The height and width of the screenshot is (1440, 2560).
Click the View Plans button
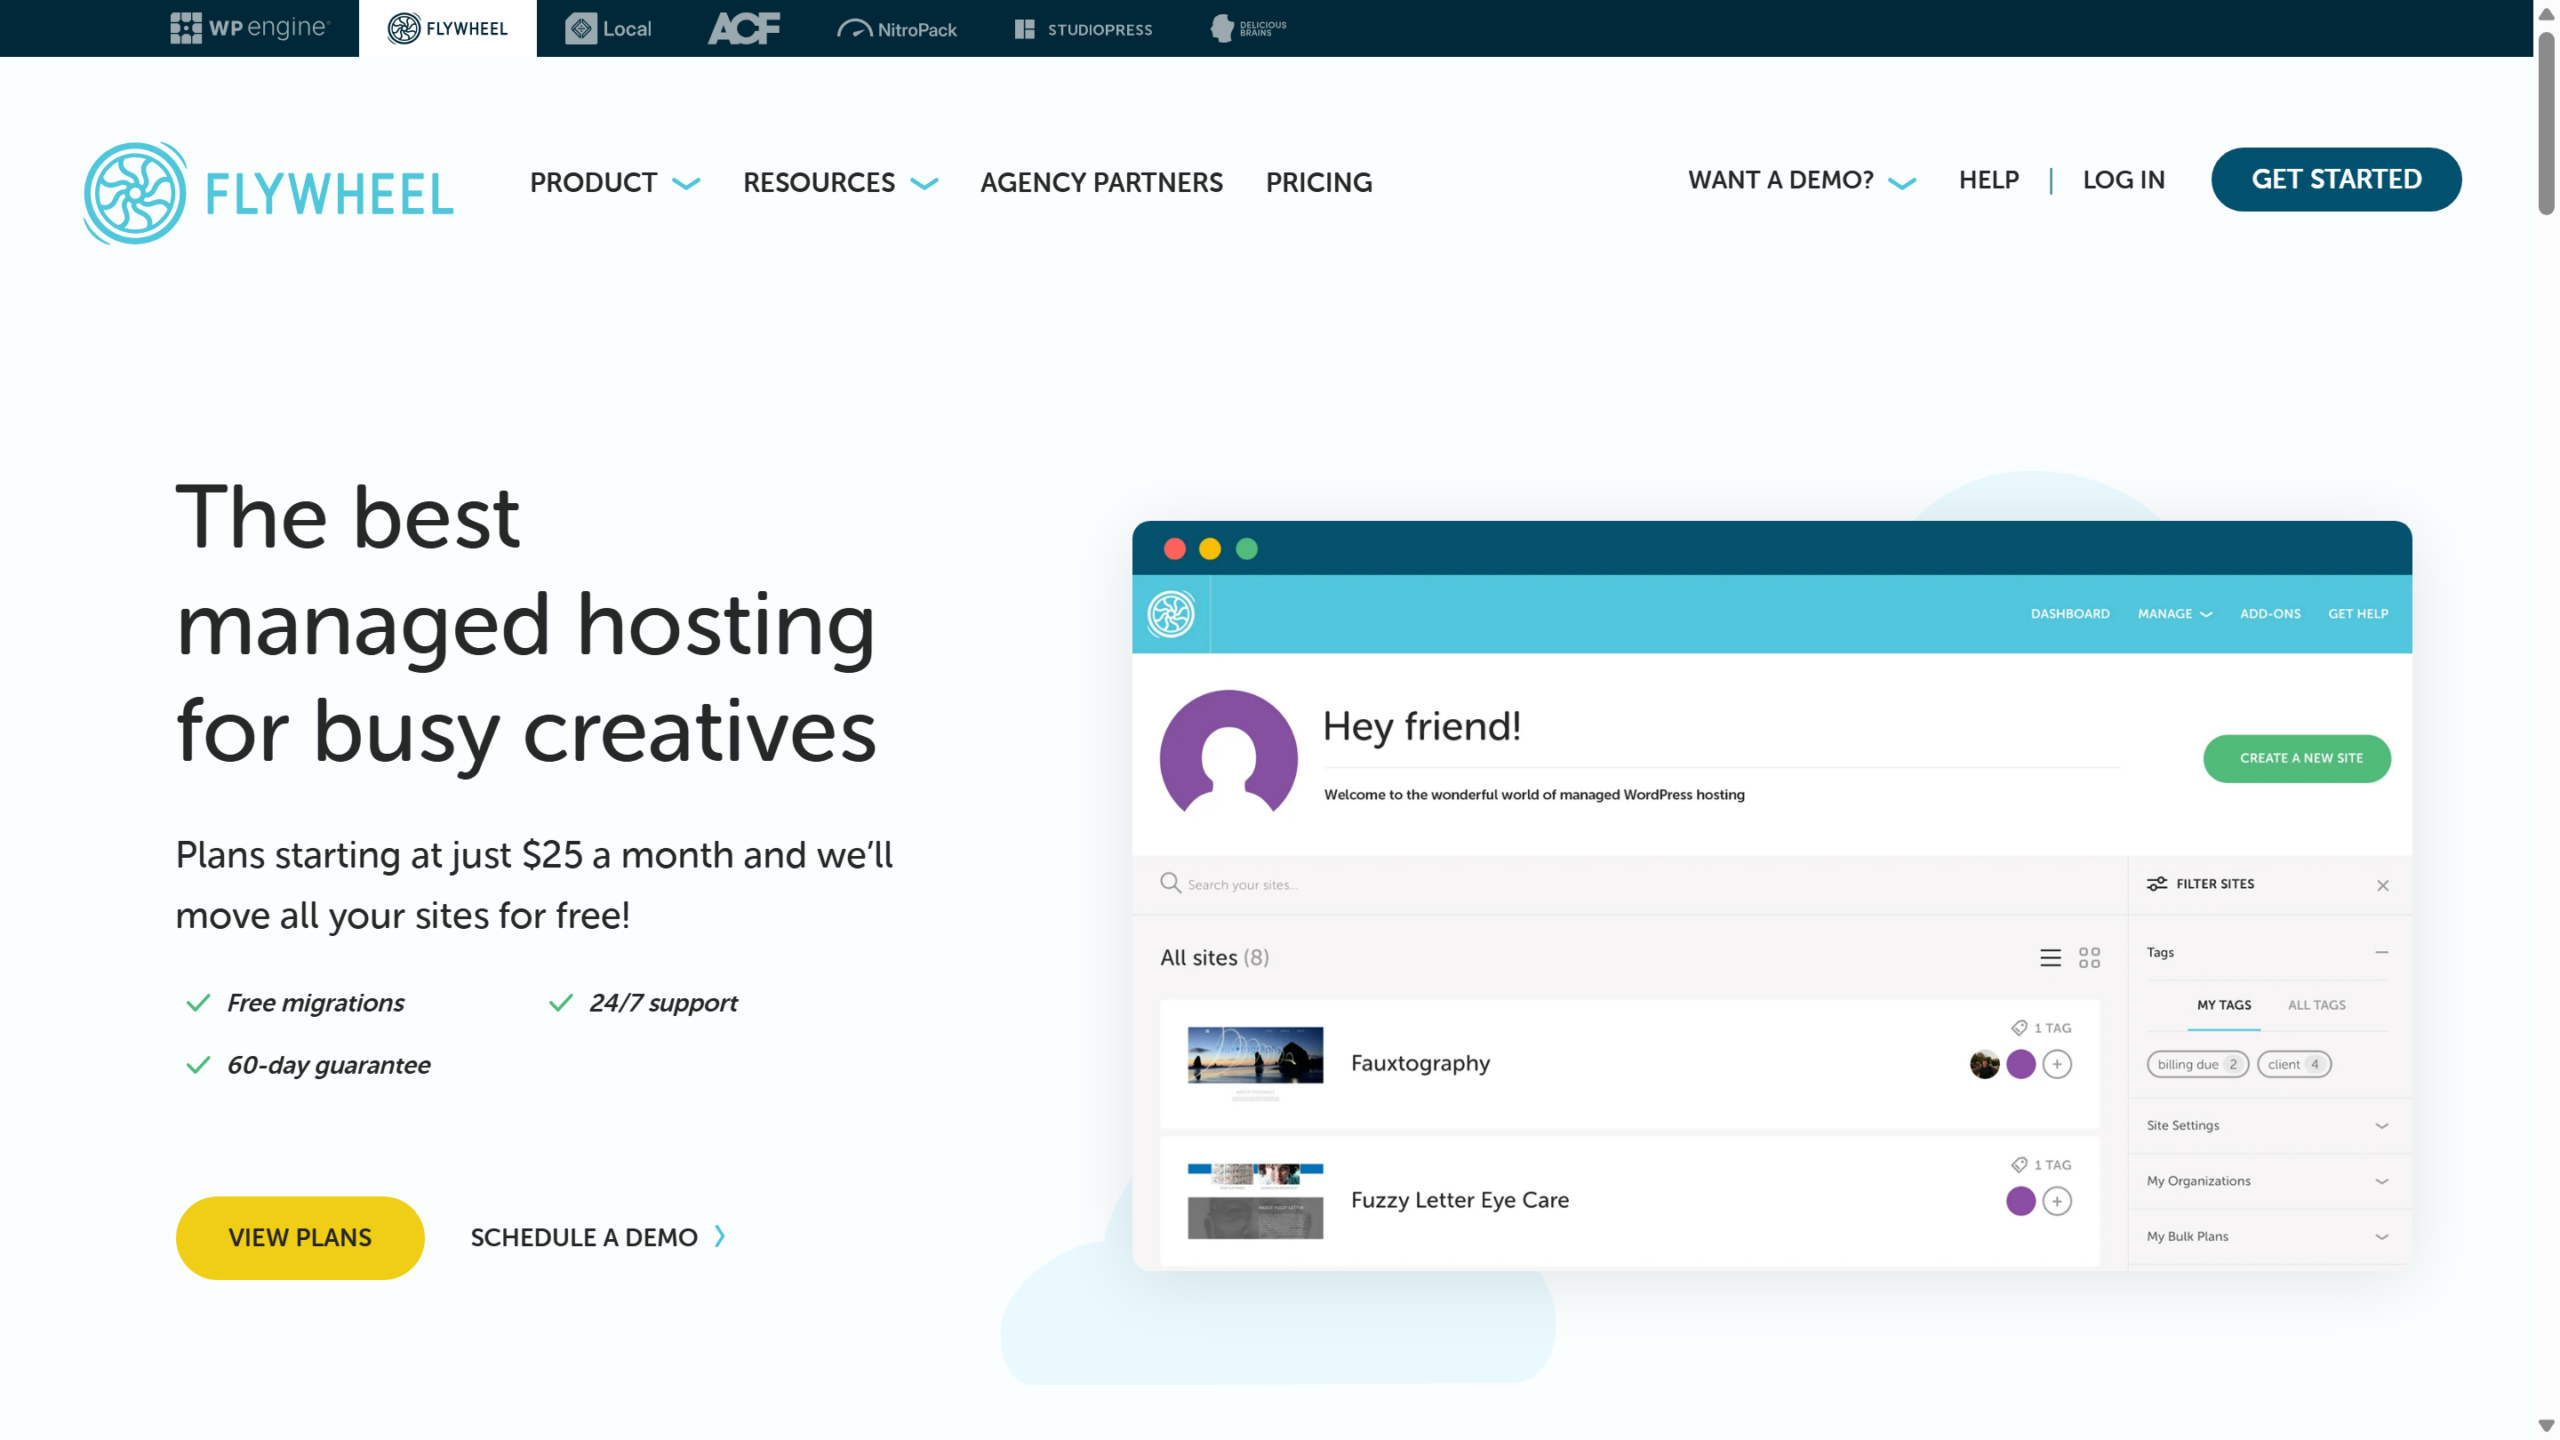(x=300, y=1237)
